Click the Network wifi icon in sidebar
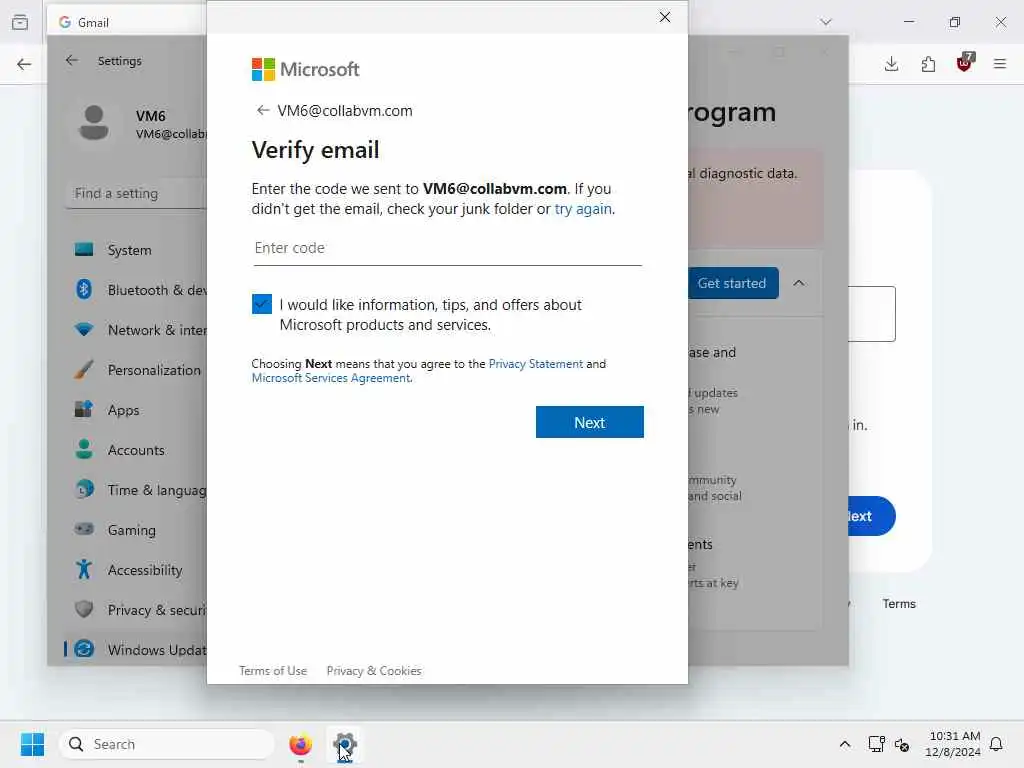1024x768 pixels. click(x=84, y=329)
